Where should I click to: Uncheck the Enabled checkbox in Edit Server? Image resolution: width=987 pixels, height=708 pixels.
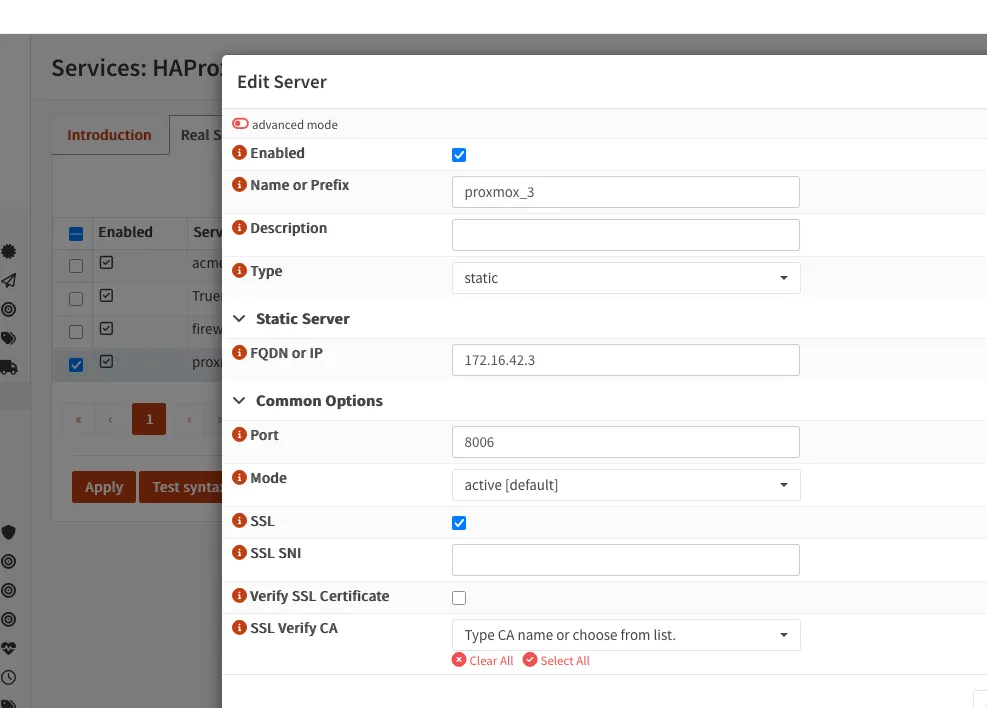click(x=459, y=155)
